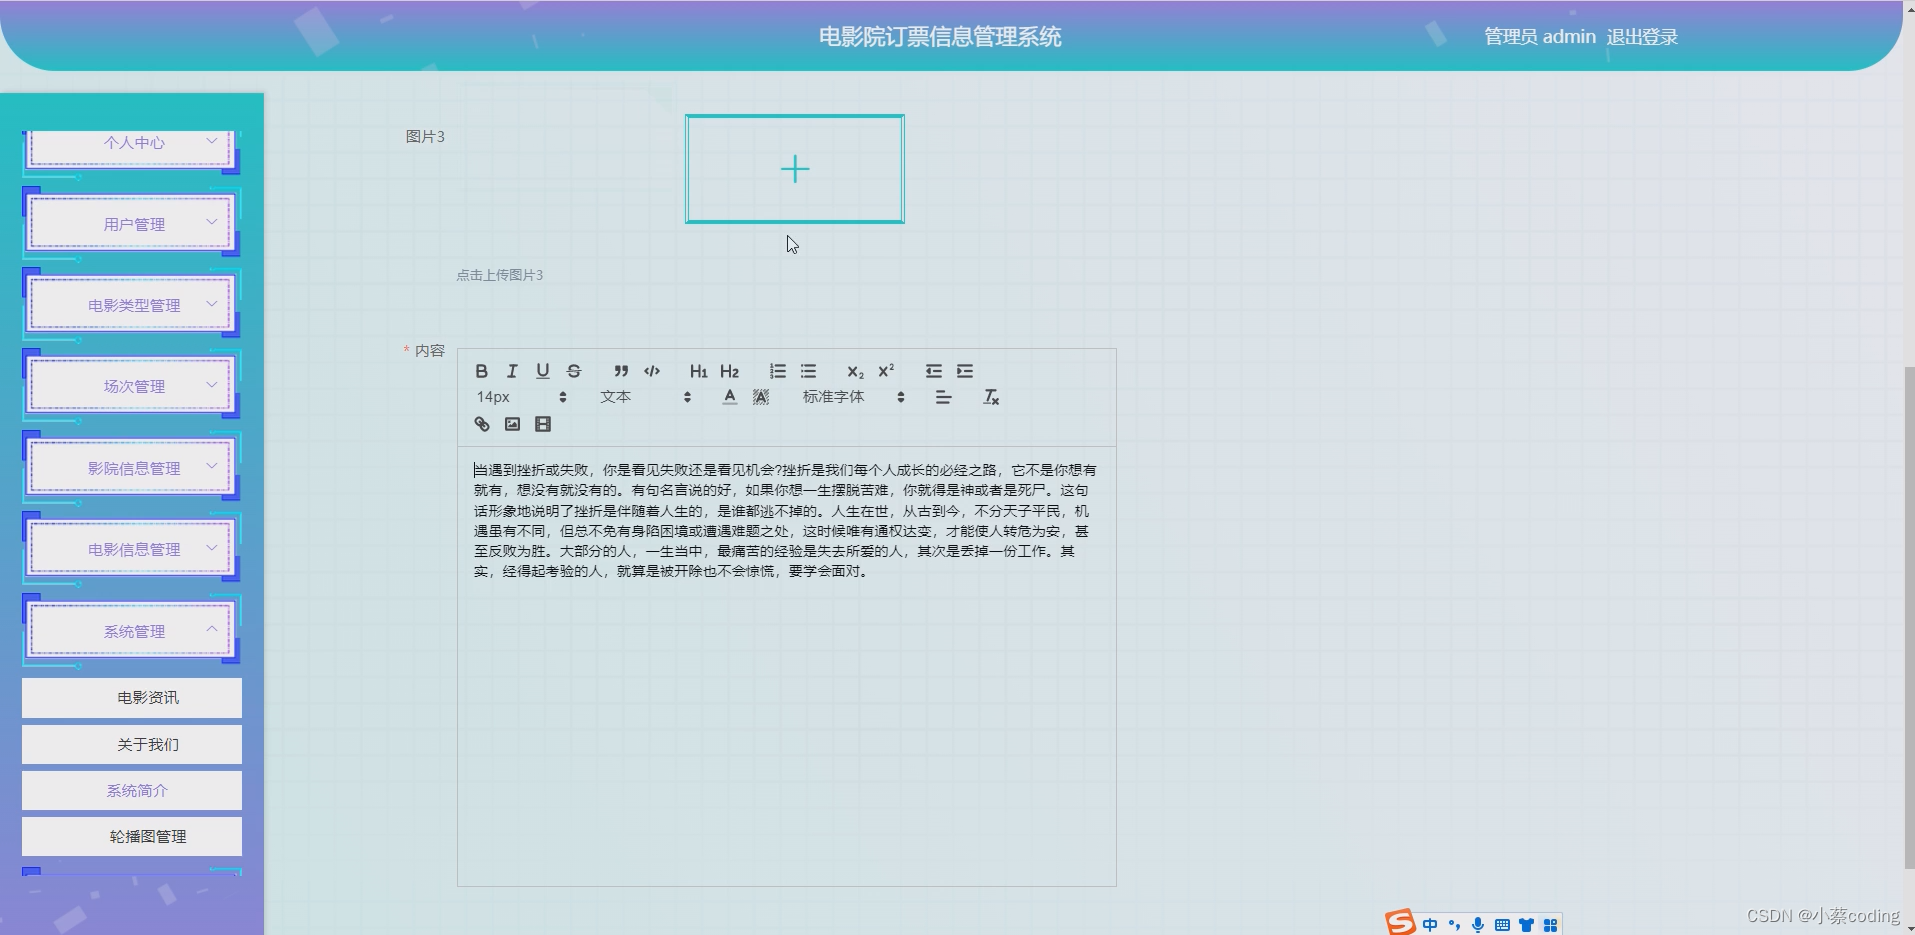Click the page vertical scrollbar thumb
This screenshot has height=935, width=1915.
click(1909, 618)
